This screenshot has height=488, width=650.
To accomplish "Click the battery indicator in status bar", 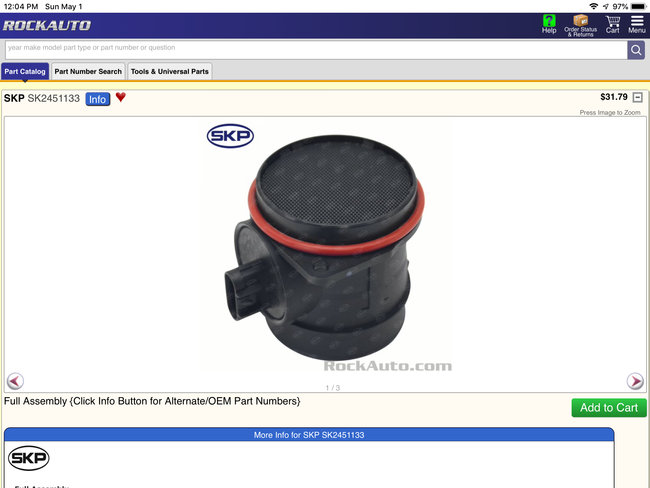I will tap(638, 7).
